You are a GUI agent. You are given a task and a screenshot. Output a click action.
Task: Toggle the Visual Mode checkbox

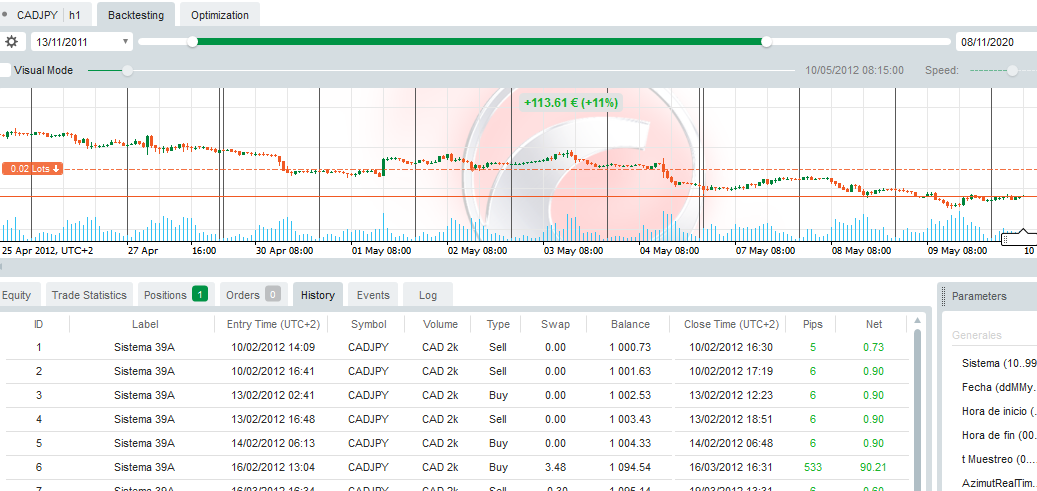click(x=5, y=70)
